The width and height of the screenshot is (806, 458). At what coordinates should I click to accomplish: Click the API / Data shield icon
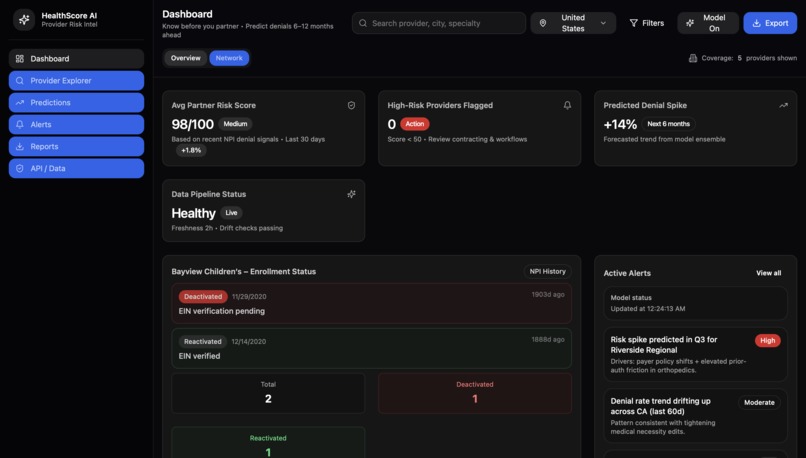click(x=20, y=169)
